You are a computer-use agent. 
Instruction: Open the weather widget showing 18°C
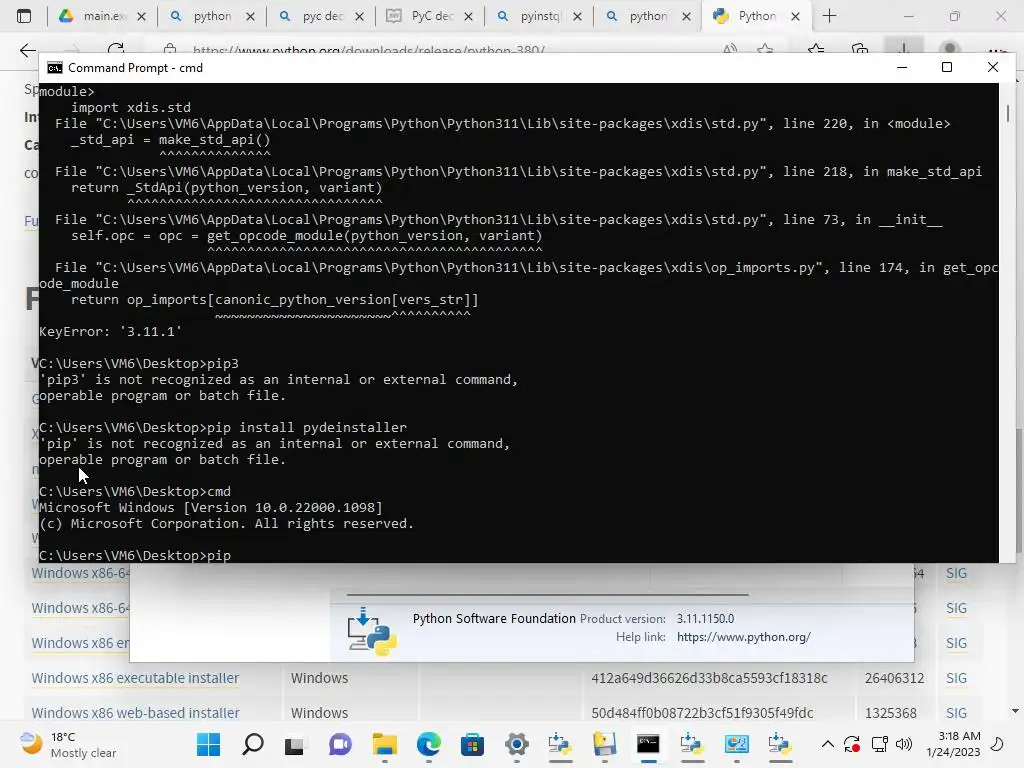point(69,744)
